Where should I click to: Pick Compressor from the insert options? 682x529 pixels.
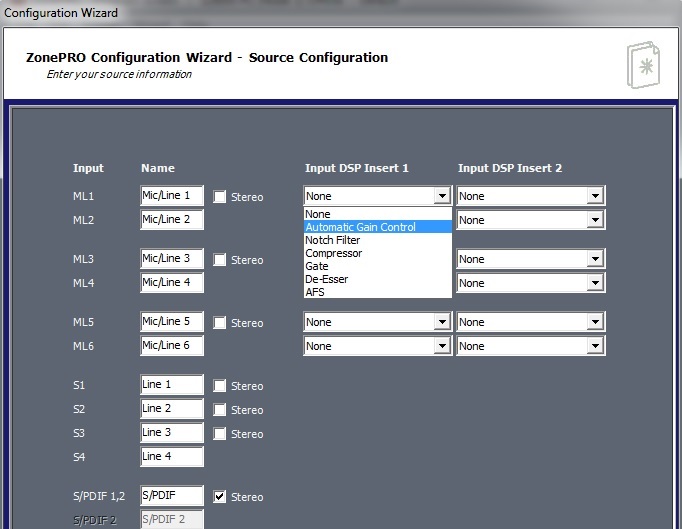pyautogui.click(x=334, y=253)
